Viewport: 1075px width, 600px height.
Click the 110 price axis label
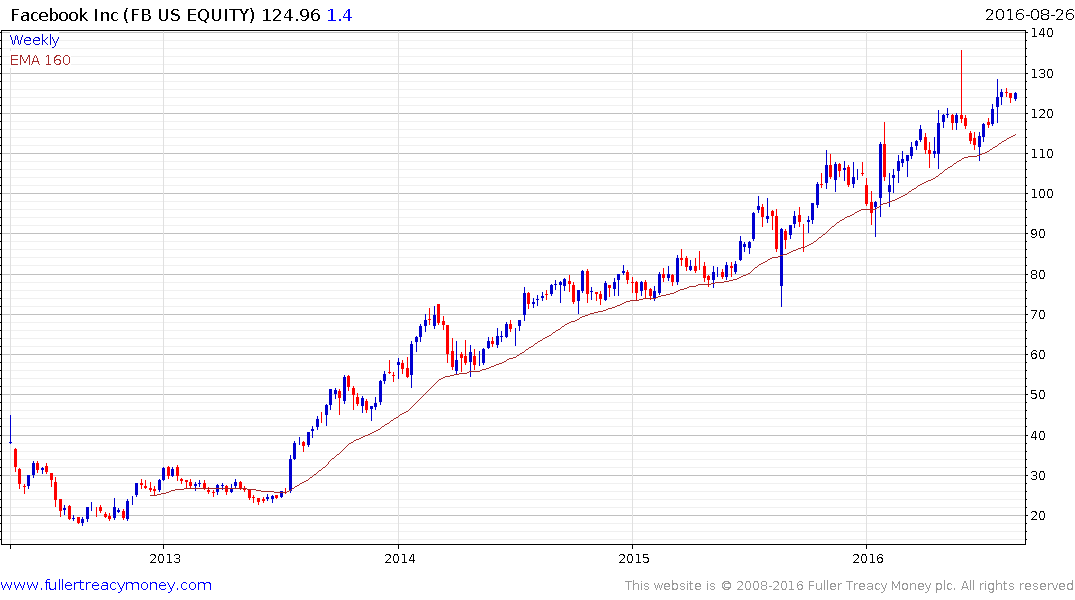click(1043, 154)
